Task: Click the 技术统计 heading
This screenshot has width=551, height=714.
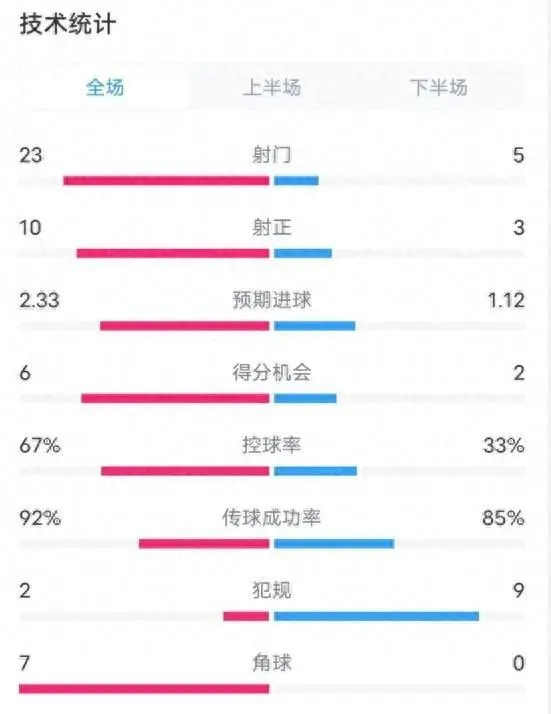Action: (67, 24)
